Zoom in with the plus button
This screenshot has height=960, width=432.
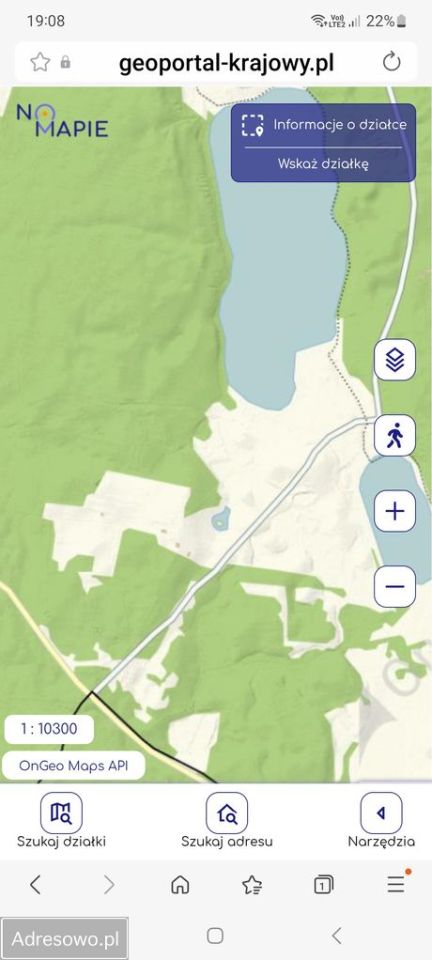395,511
